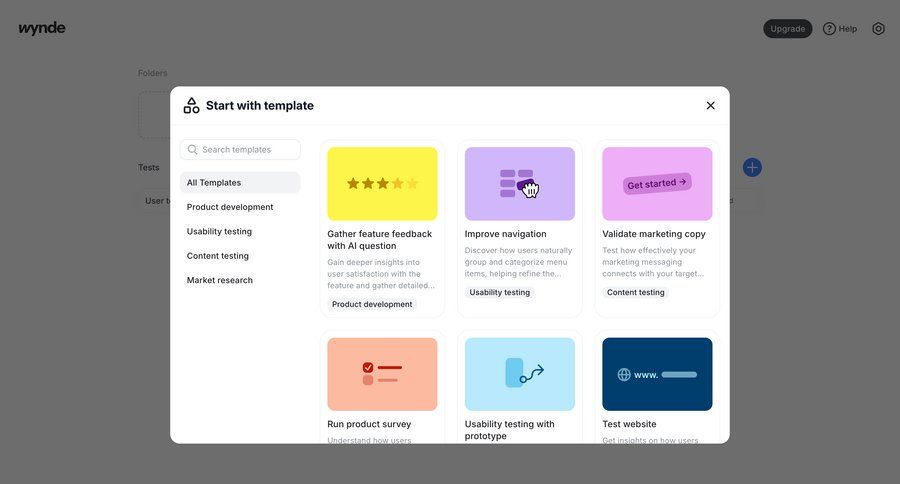The image size is (900, 484).
Task: Click the Help question mark icon
Action: (x=829, y=29)
